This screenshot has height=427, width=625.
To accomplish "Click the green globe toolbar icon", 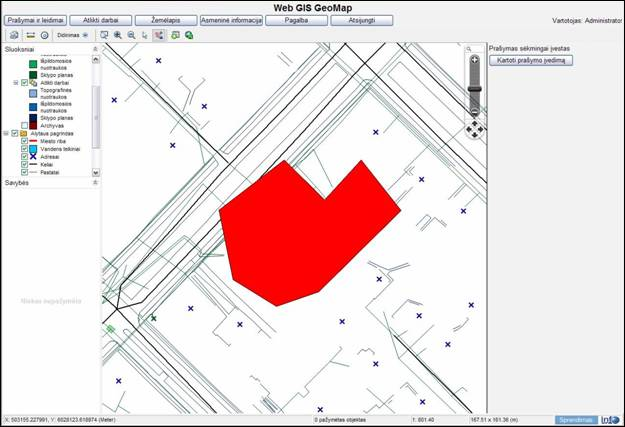I will point(189,35).
